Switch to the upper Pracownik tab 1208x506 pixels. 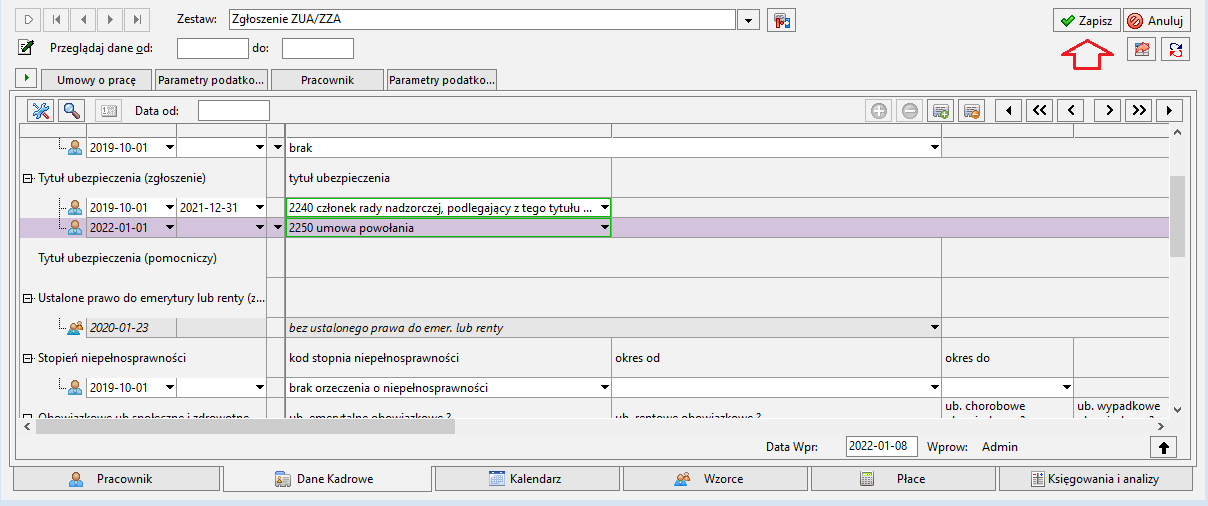(327, 80)
